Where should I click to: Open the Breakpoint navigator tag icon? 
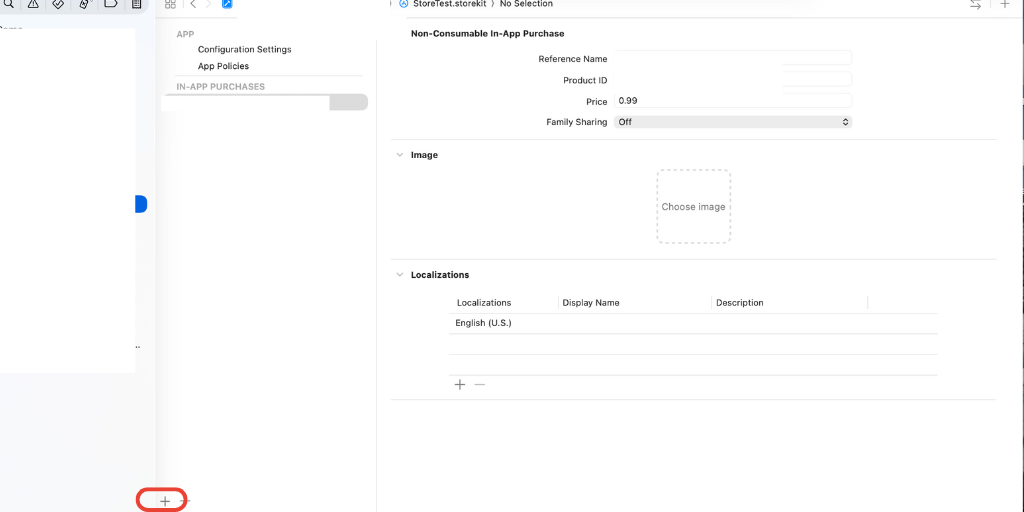click(111, 4)
